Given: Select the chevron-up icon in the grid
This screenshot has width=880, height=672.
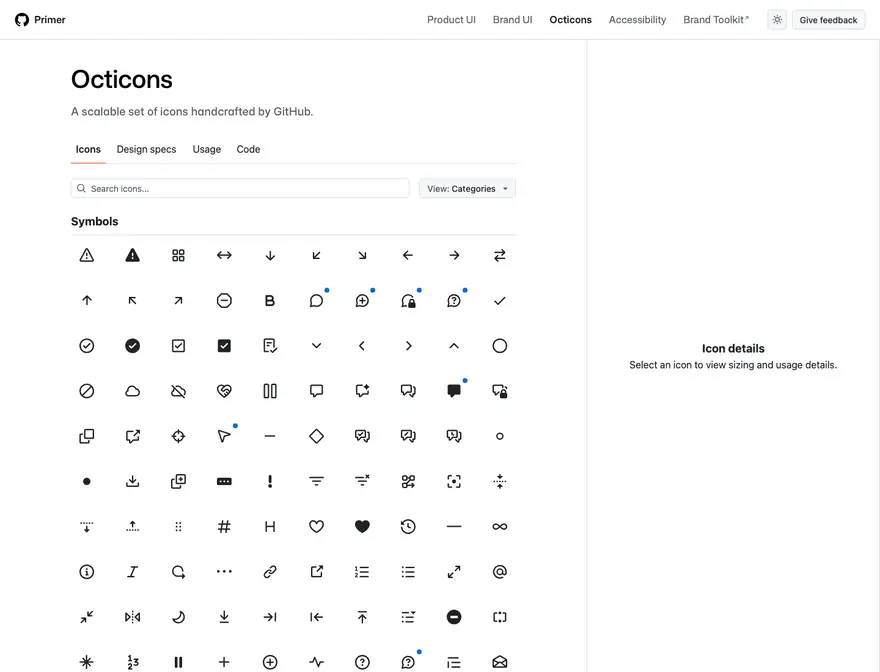Looking at the screenshot, I should point(454,346).
